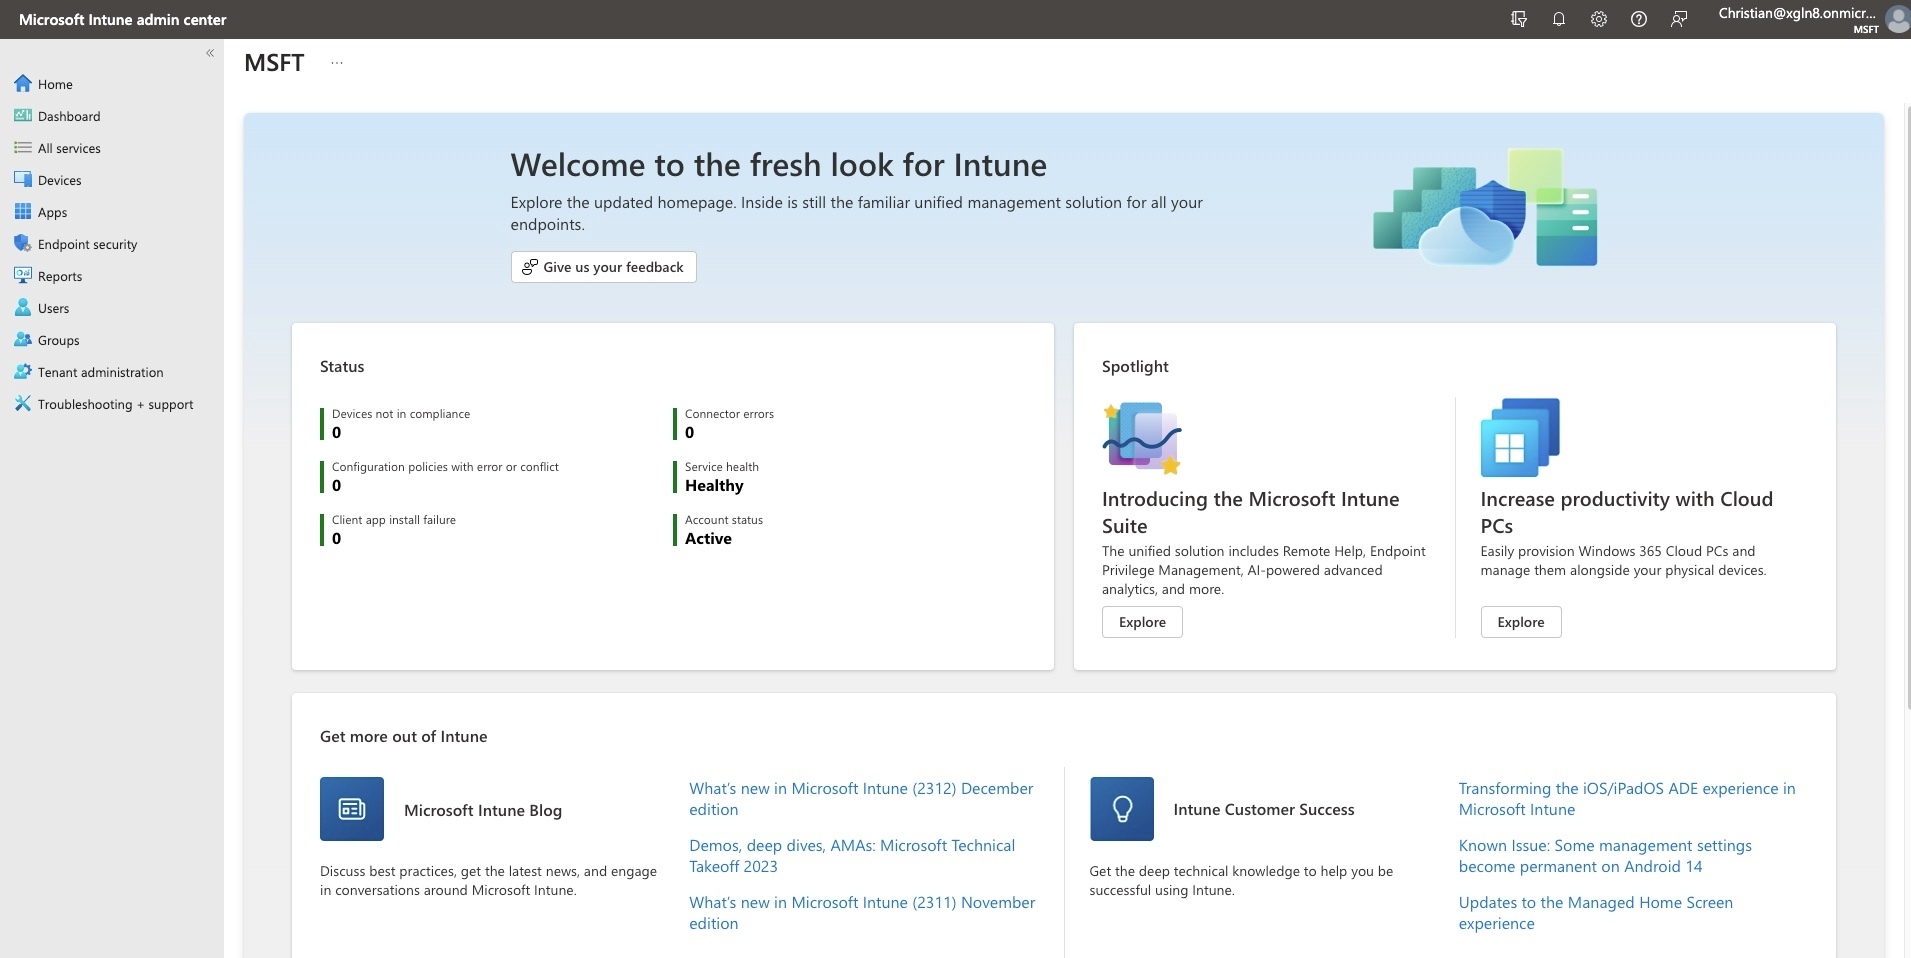Viewport: 1911px width, 958px height.
Task: Click Microsoft Intune admin center title
Action: [x=123, y=19]
